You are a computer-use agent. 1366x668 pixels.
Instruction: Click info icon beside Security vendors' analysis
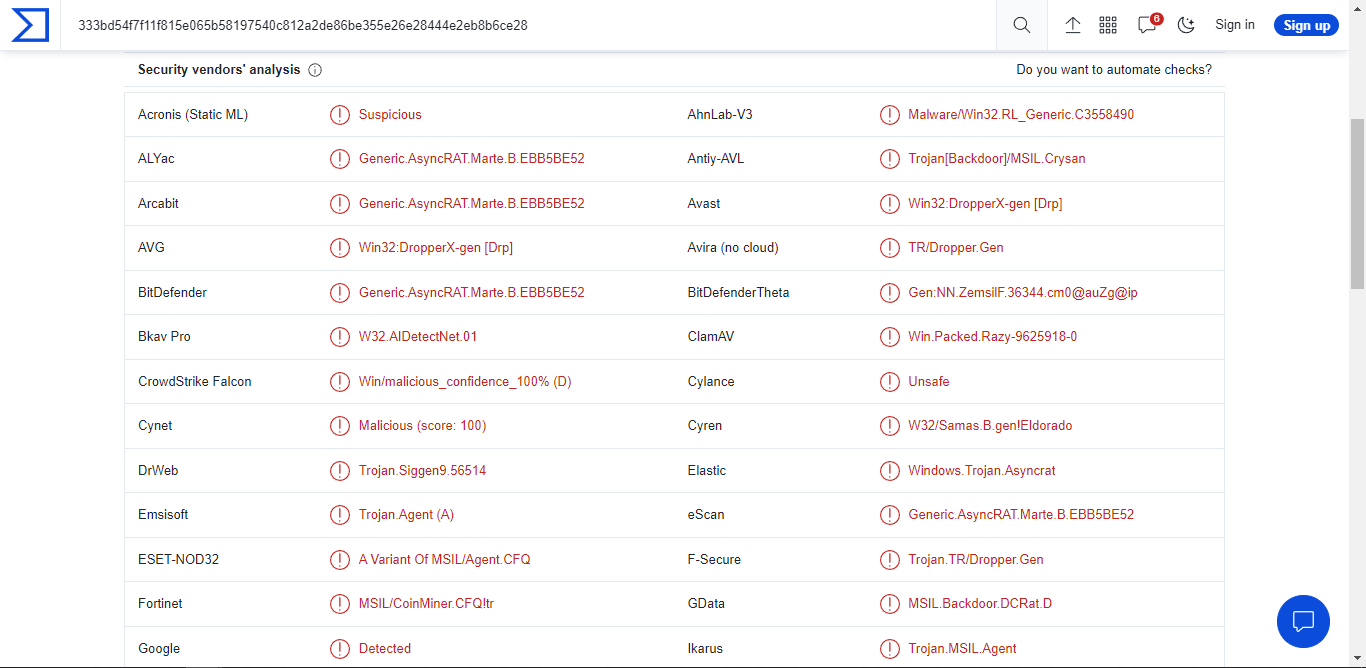click(x=315, y=70)
